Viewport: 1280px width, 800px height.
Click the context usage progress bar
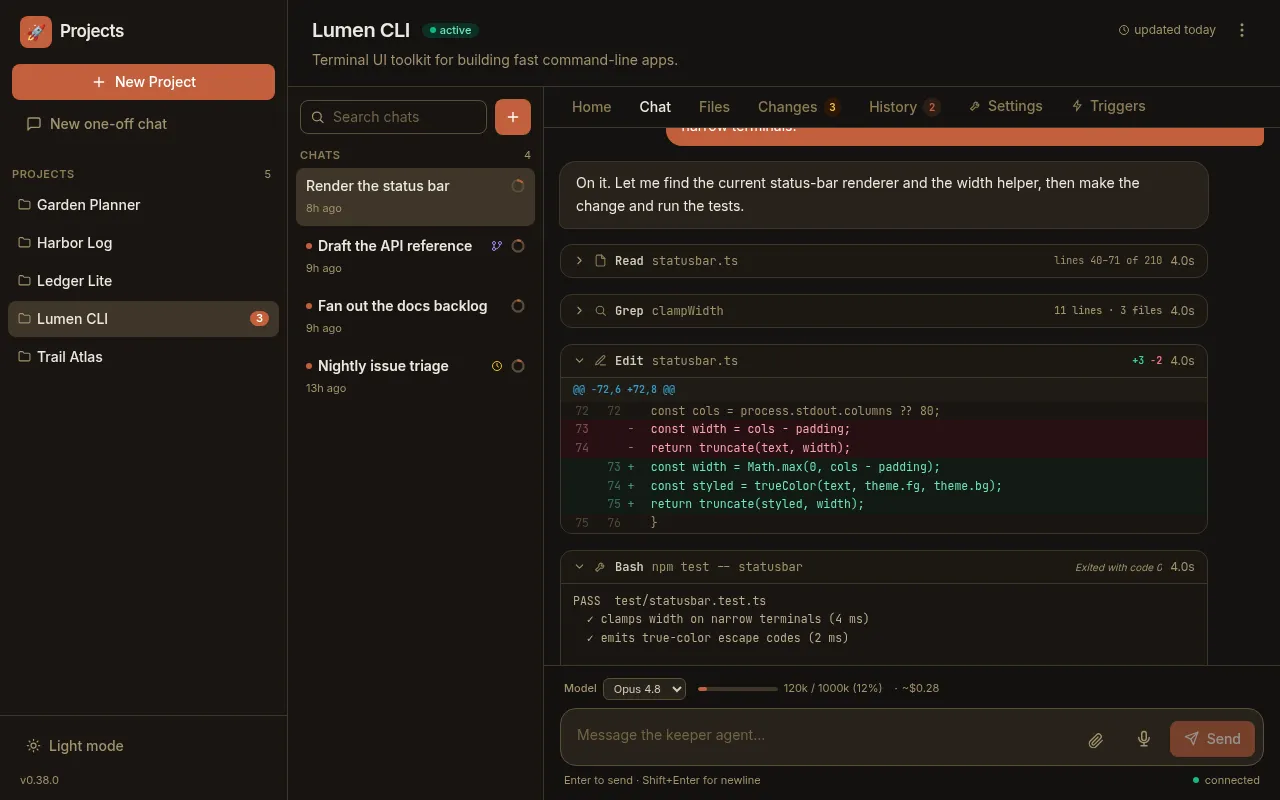click(738, 689)
